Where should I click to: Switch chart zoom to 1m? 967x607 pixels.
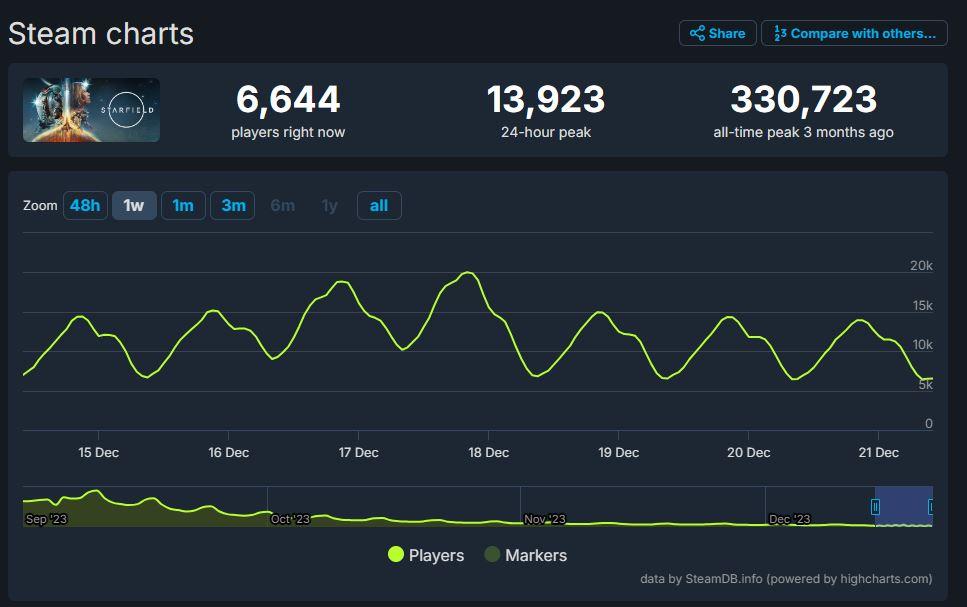point(183,205)
